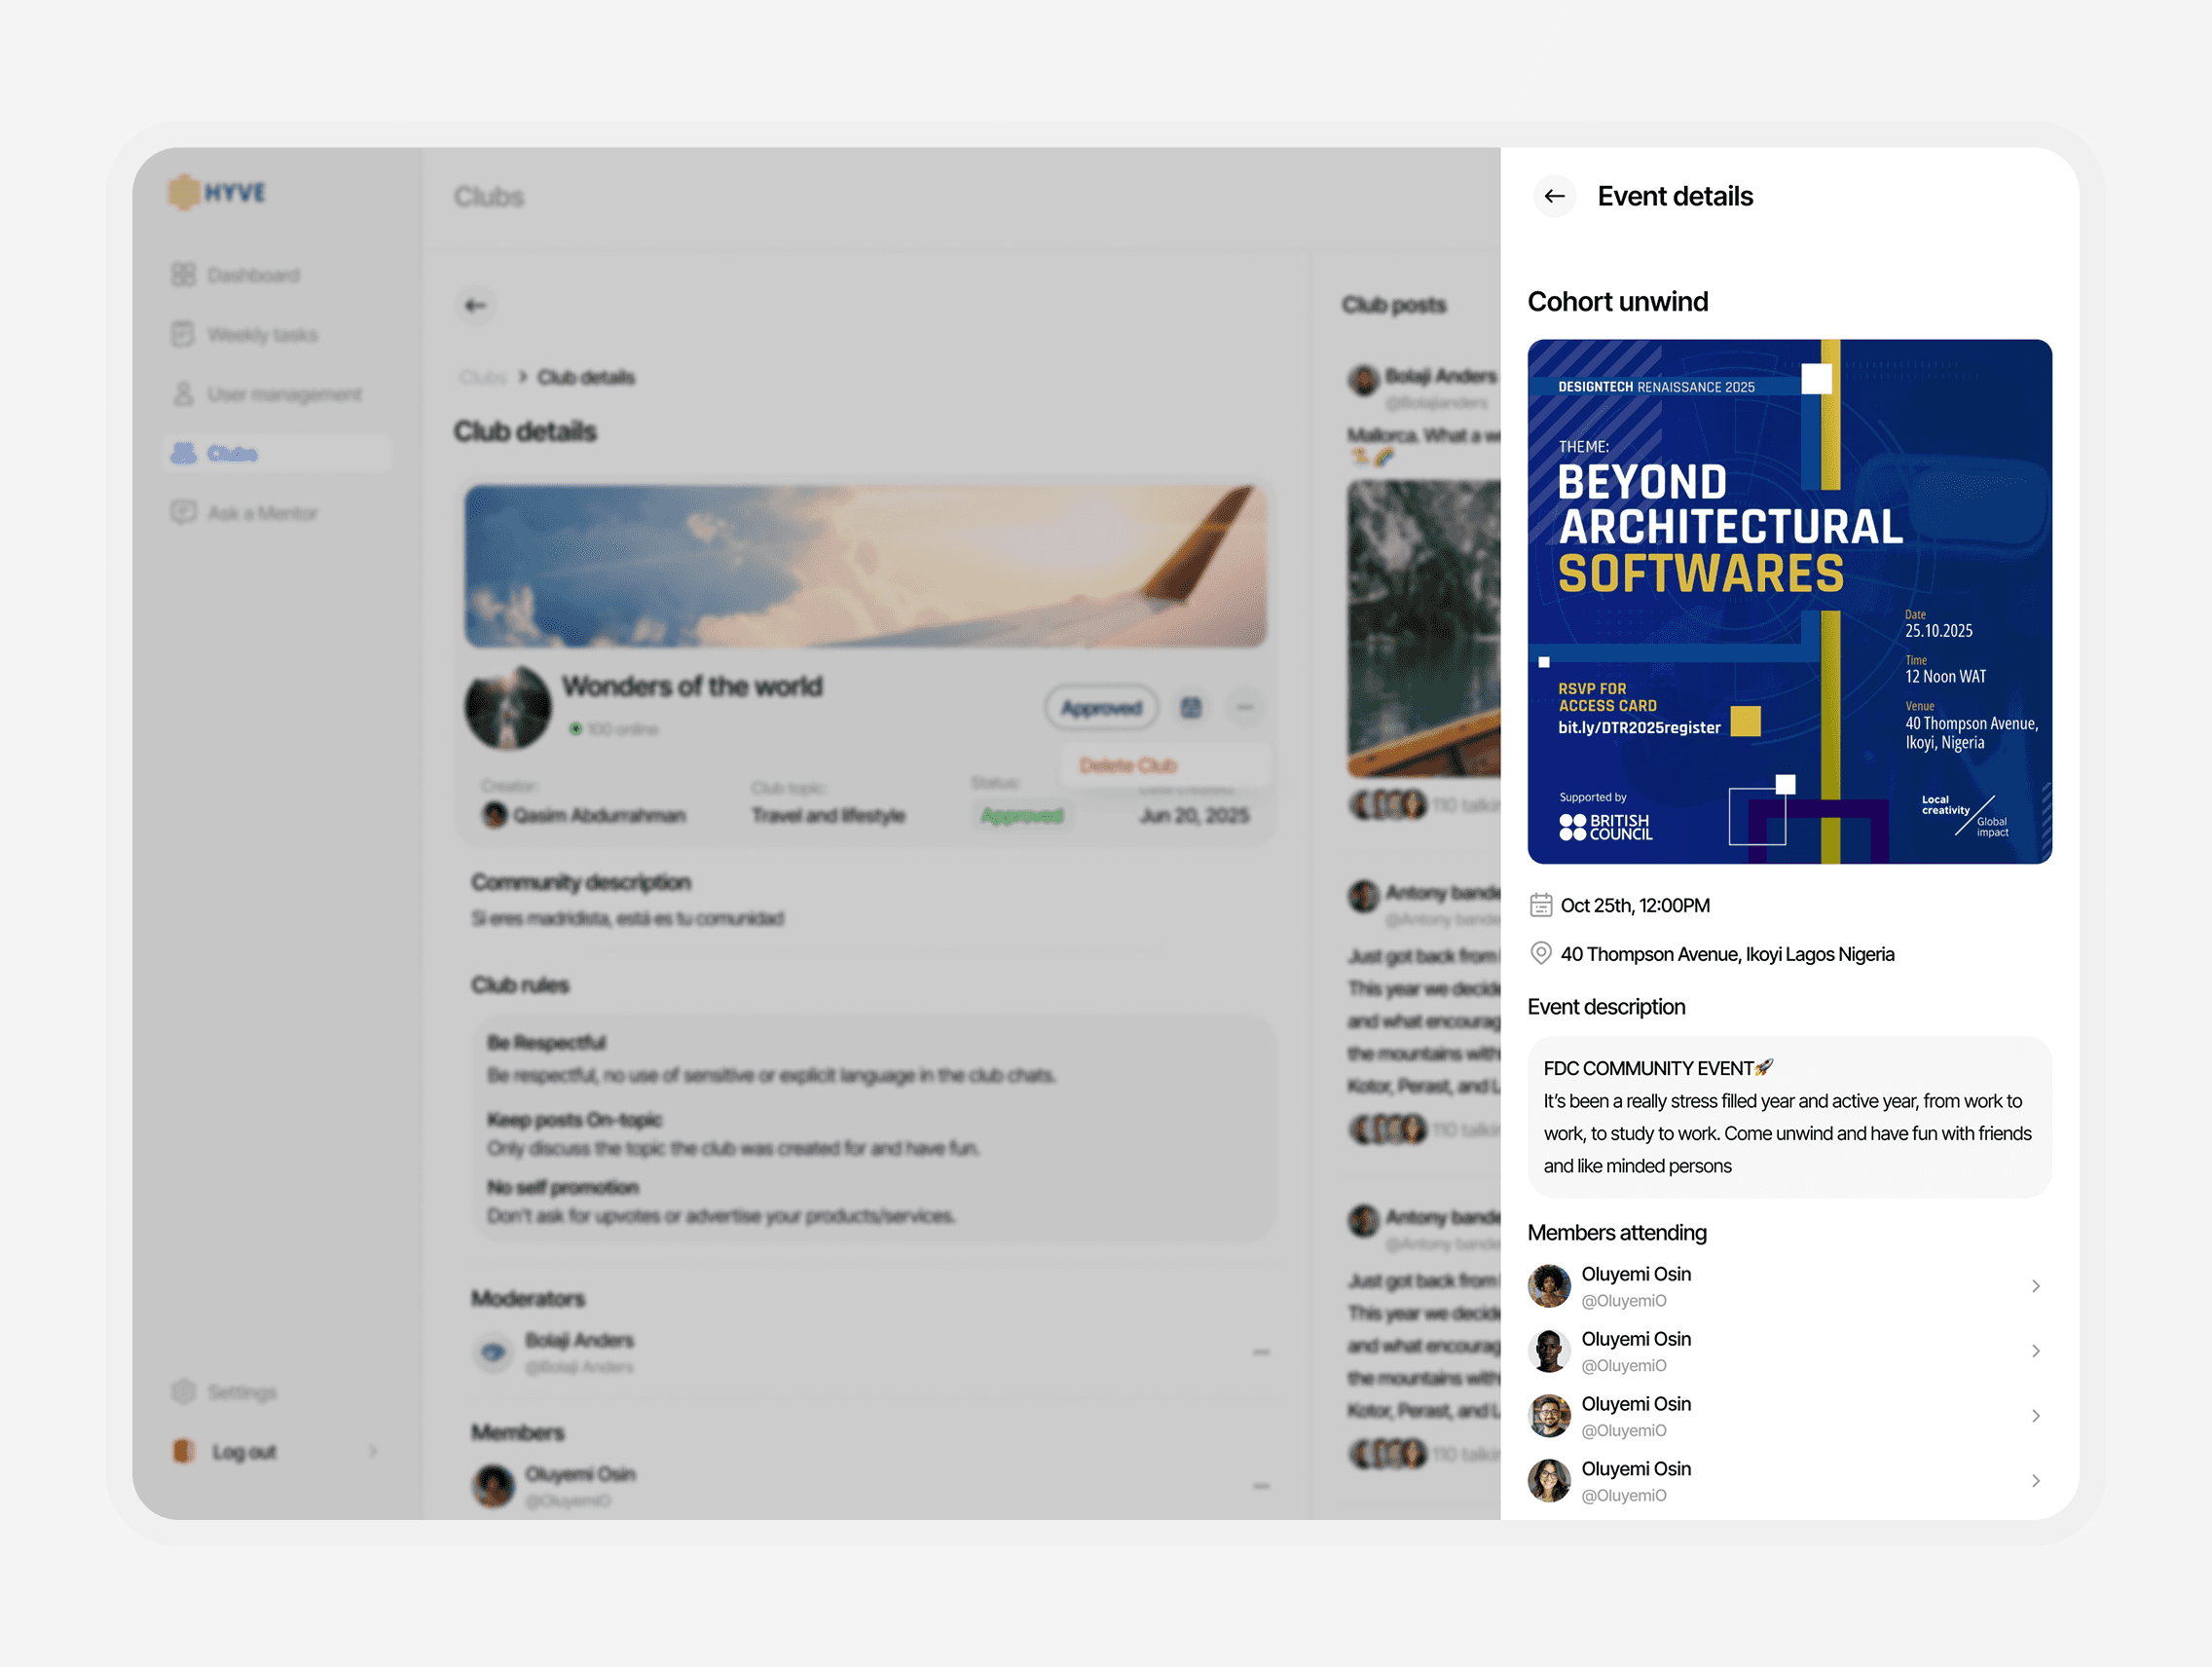The width and height of the screenshot is (2212, 1667).
Task: Click the Clubs people icon in sidebar
Action: click(x=182, y=453)
